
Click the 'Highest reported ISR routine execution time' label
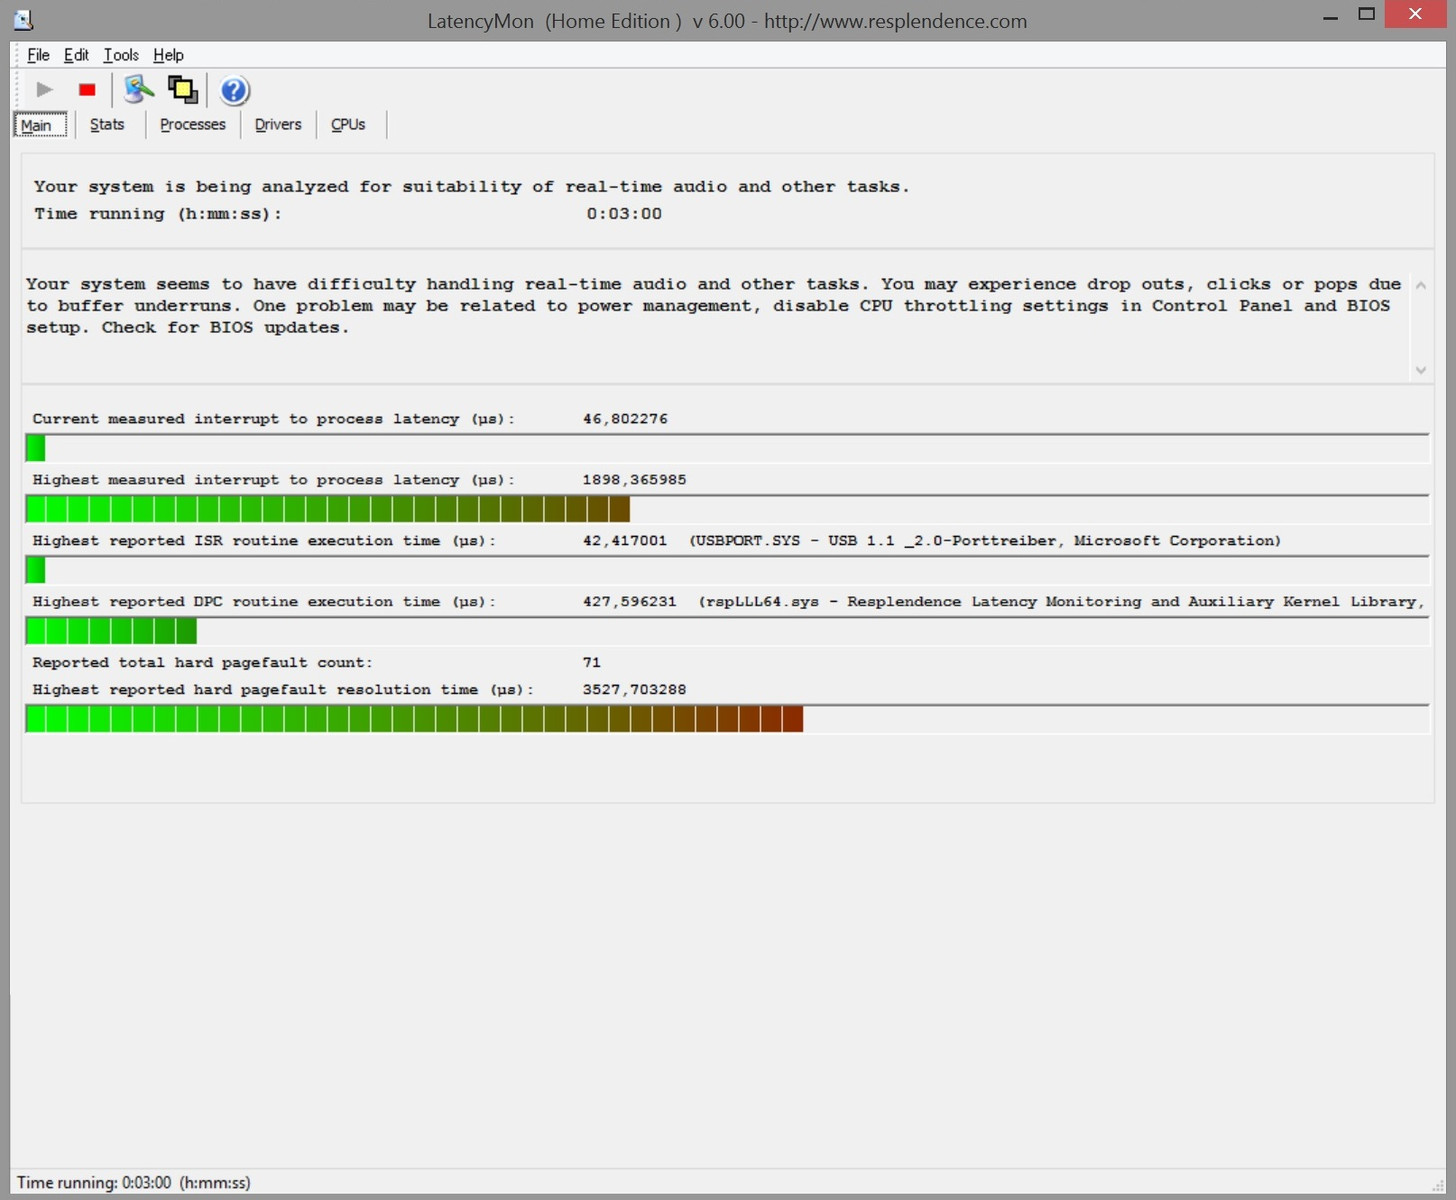(x=264, y=541)
